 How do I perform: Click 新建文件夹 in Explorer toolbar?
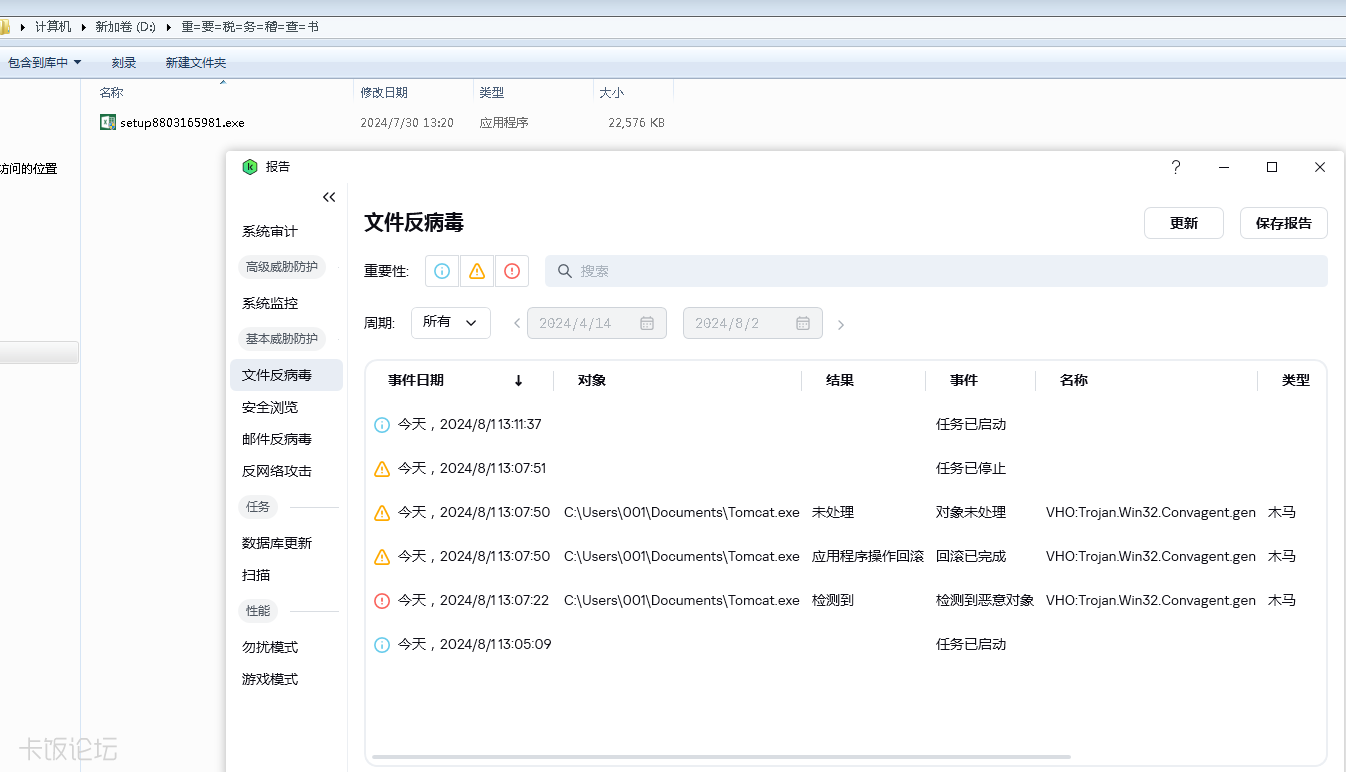point(196,62)
